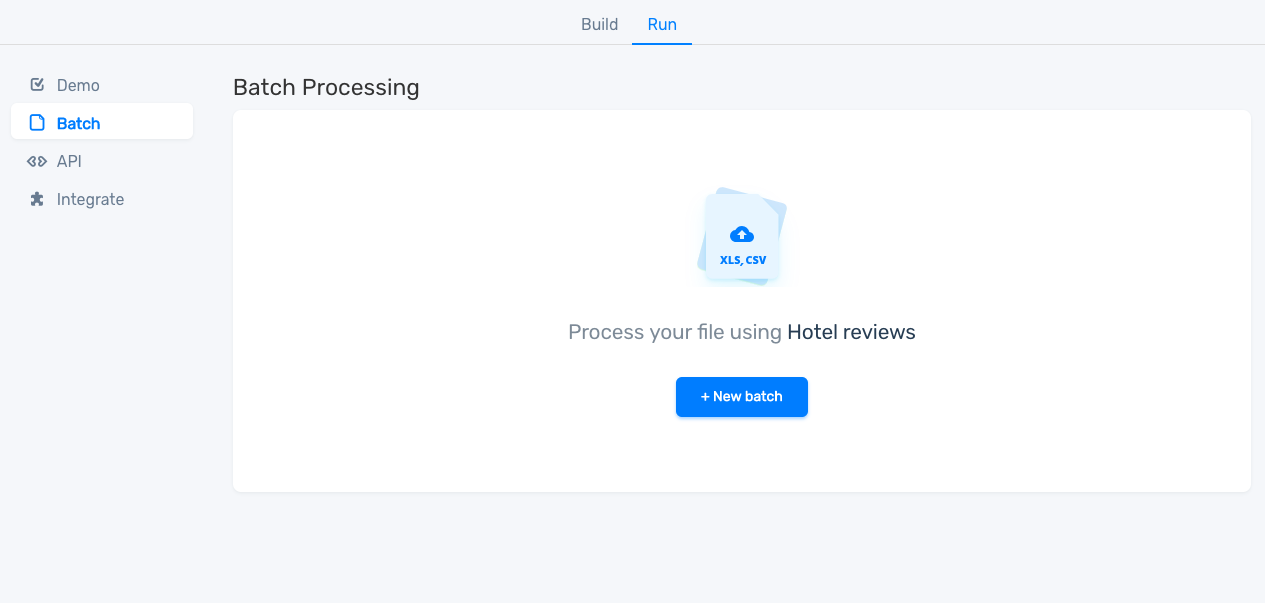Click the Demo checkmark icon
1265x603 pixels.
pyautogui.click(x=37, y=85)
